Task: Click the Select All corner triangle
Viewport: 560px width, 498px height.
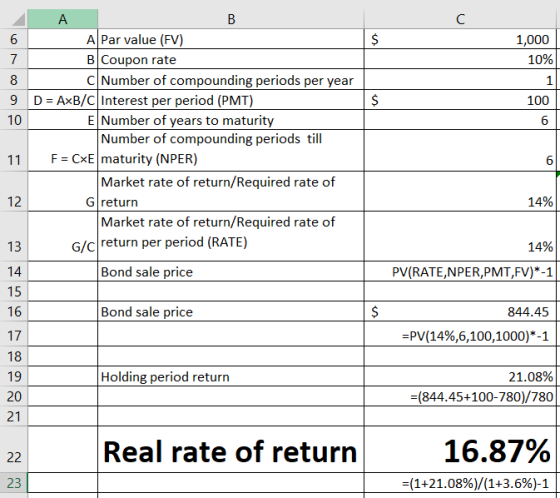Action: tap(19, 19)
